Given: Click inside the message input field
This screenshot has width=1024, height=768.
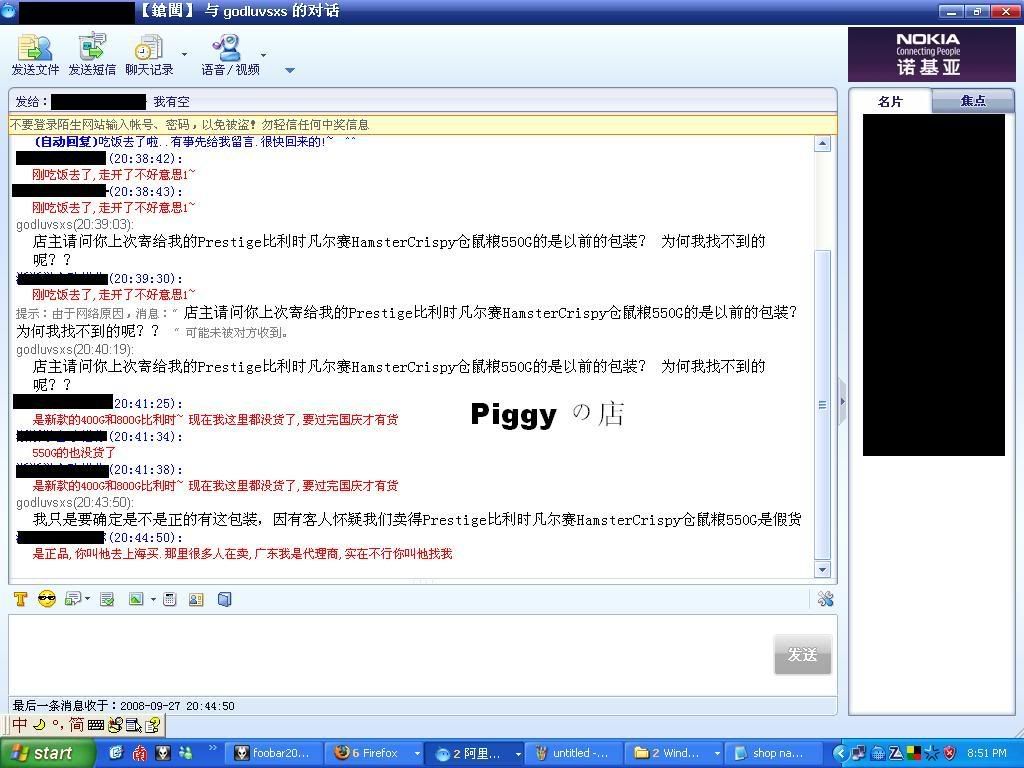Looking at the screenshot, I should [x=400, y=650].
